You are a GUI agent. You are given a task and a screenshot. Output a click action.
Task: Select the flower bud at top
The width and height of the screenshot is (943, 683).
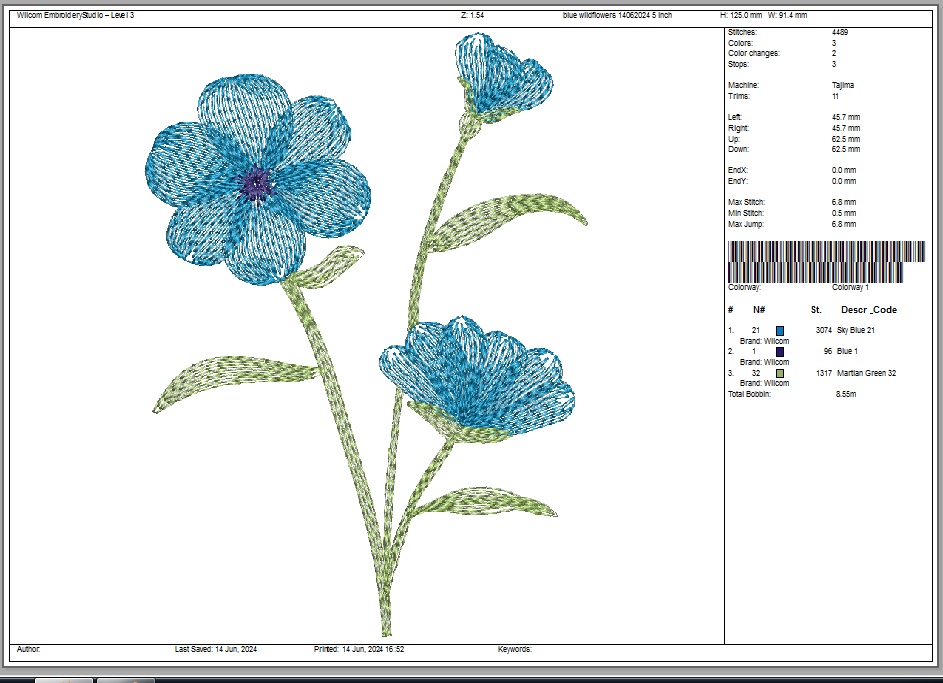503,78
